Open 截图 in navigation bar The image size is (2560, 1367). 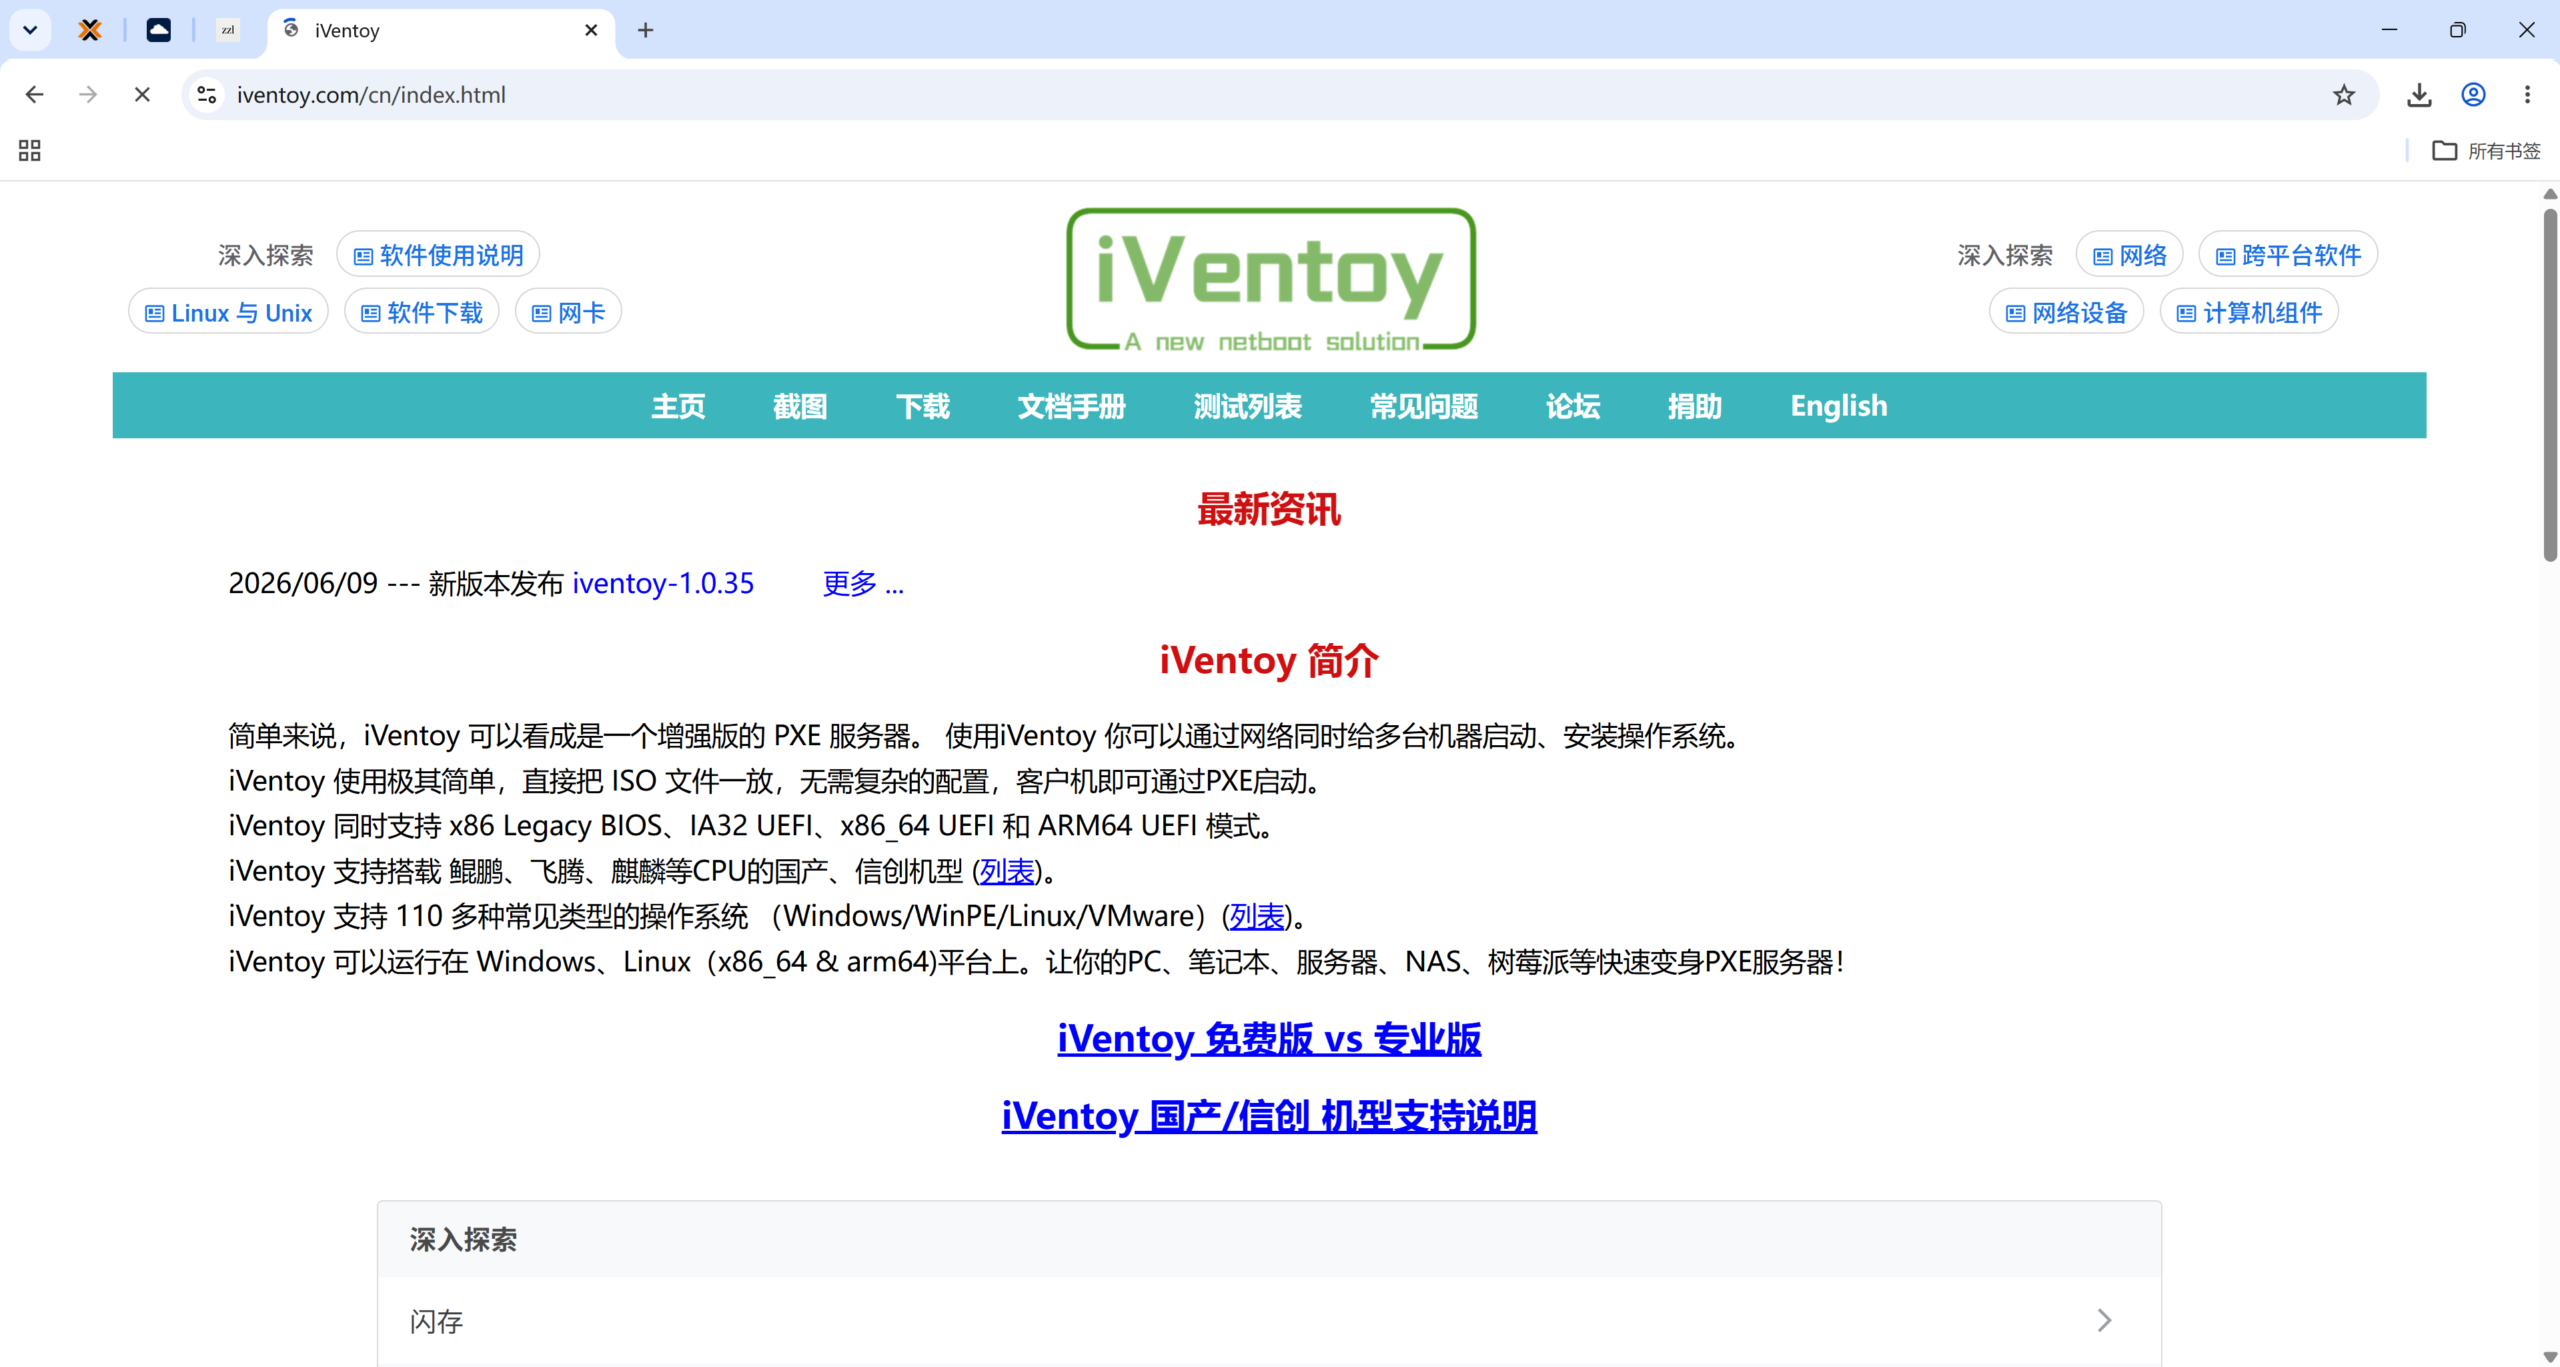[x=800, y=406]
